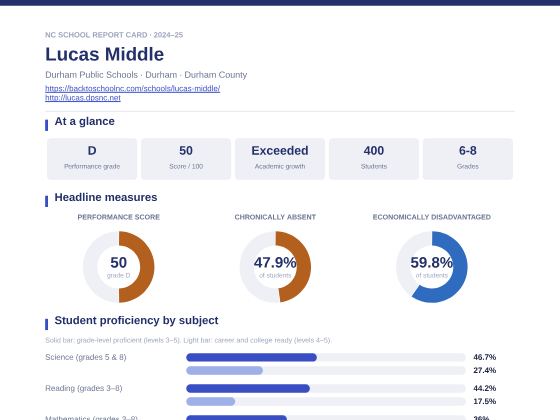Click the Reading (grades 3–8) label
The height and width of the screenshot is (420, 560).
tap(84, 388)
